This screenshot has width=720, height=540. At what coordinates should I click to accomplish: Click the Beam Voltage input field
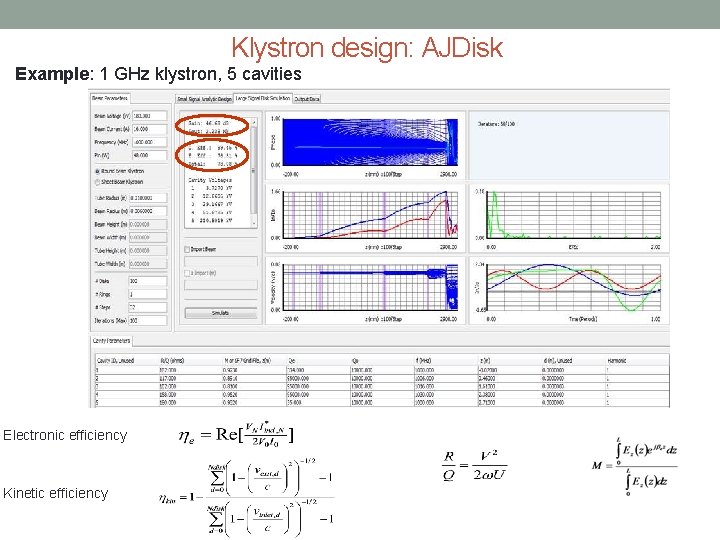tap(149, 116)
